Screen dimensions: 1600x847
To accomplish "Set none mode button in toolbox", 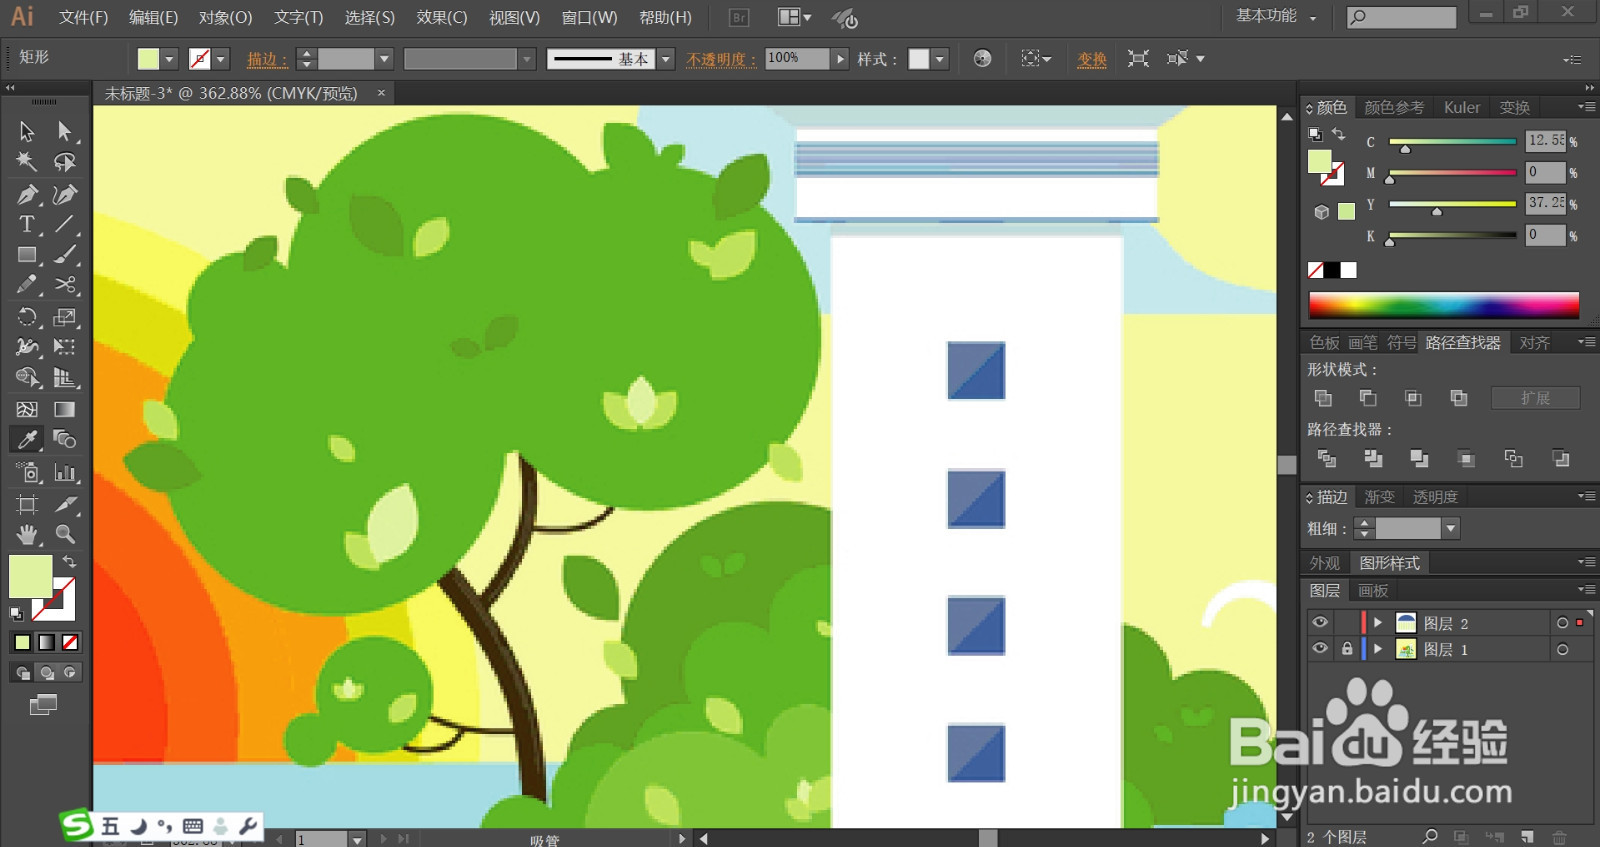I will pyautogui.click(x=70, y=642).
